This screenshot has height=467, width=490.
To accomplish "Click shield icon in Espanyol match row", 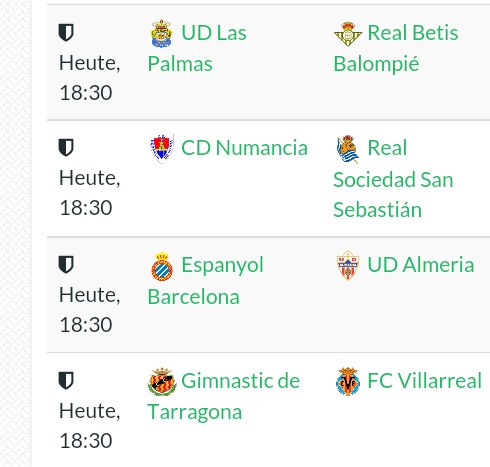I will (x=66, y=265).
